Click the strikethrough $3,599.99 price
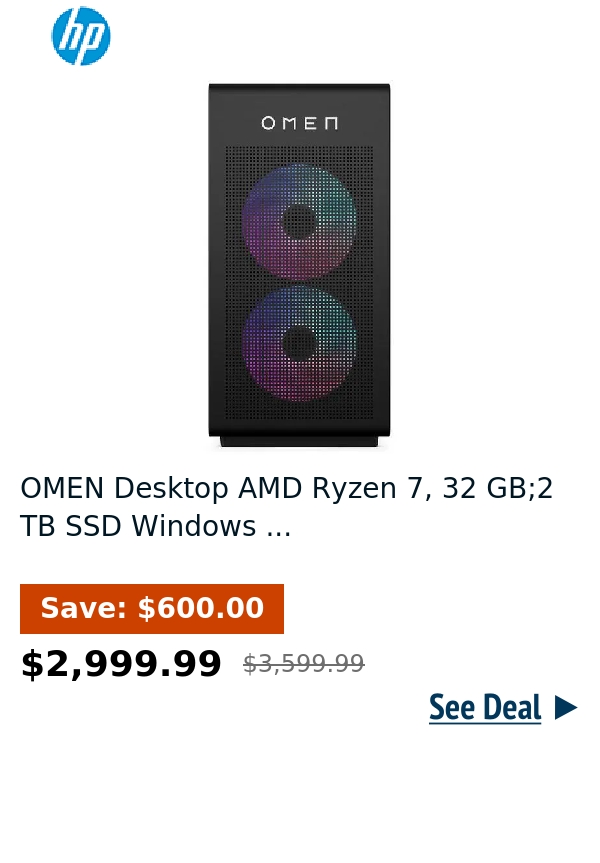The height and width of the screenshot is (863, 600). pos(302,663)
